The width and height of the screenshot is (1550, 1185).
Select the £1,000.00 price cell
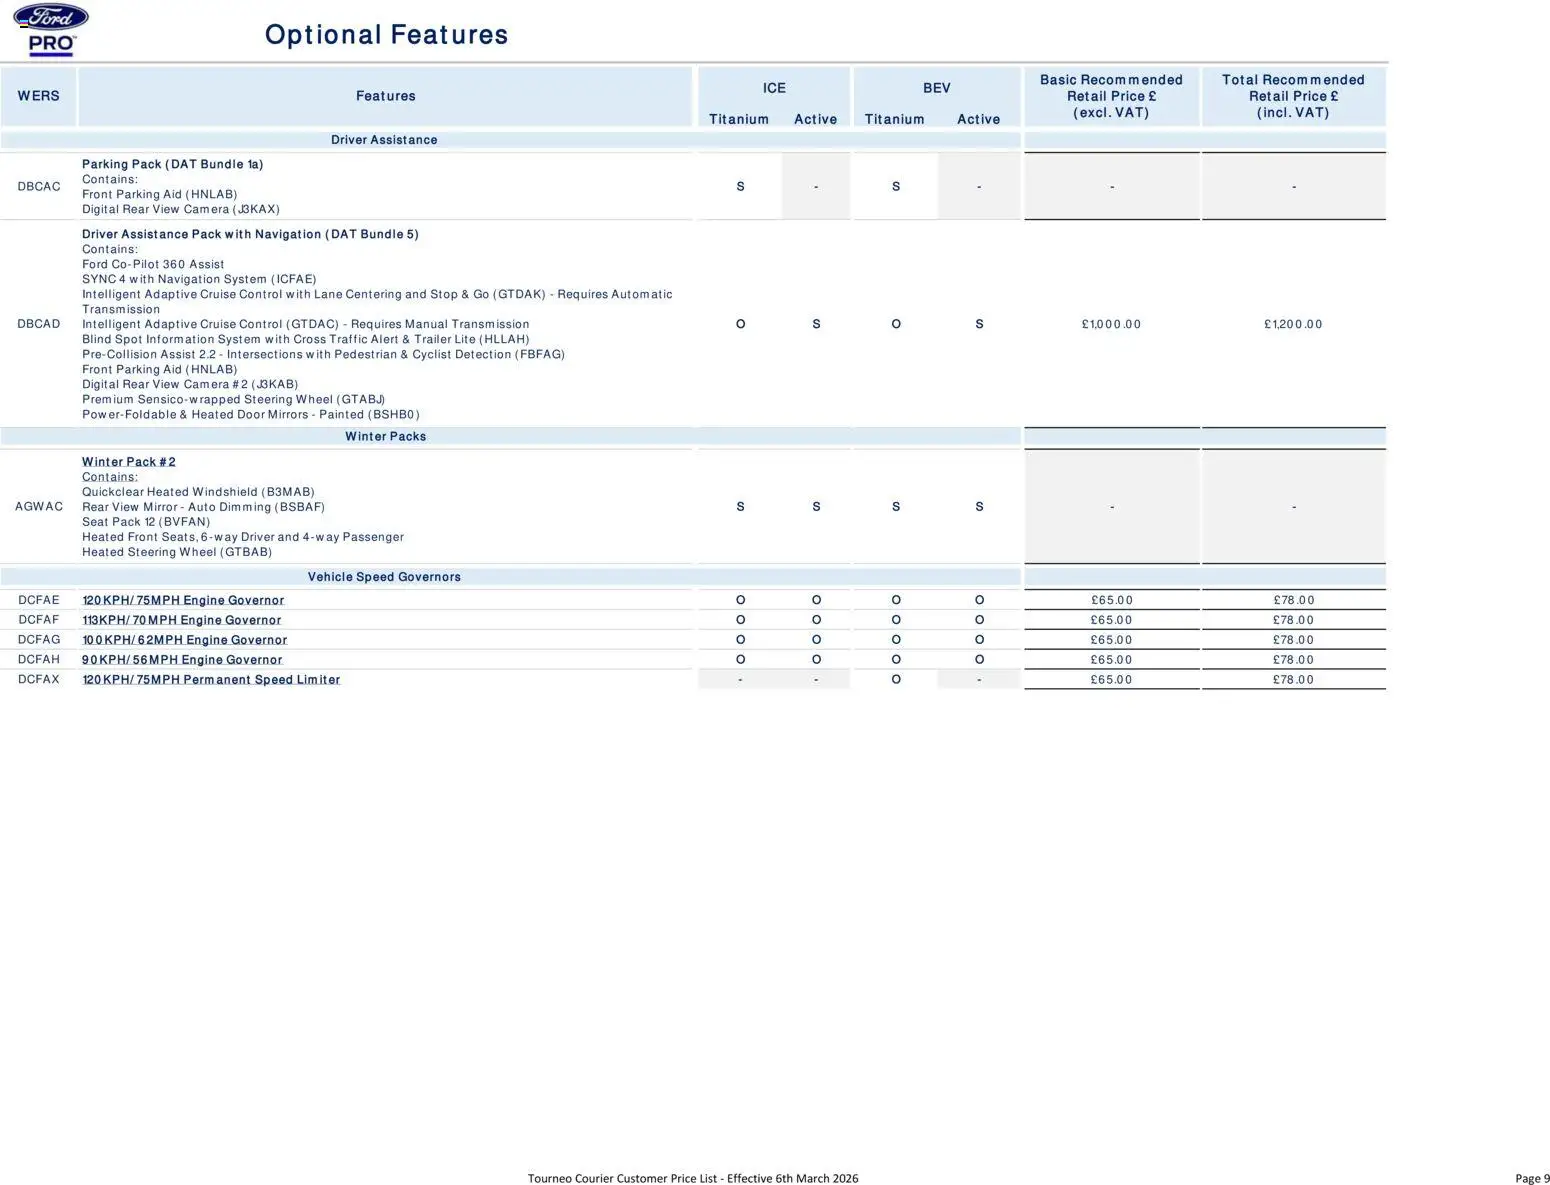click(1111, 324)
